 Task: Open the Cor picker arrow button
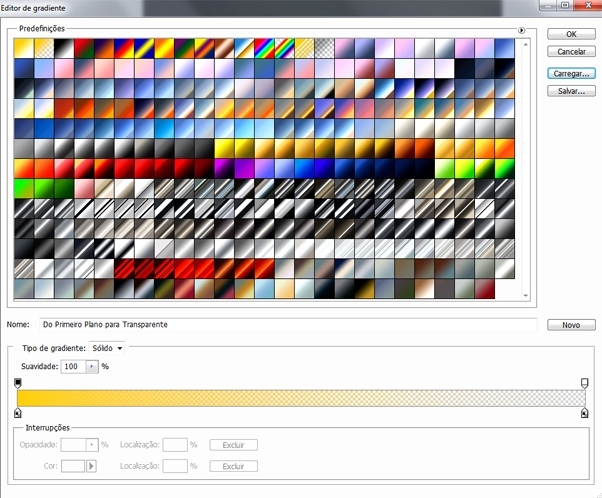coord(91,466)
